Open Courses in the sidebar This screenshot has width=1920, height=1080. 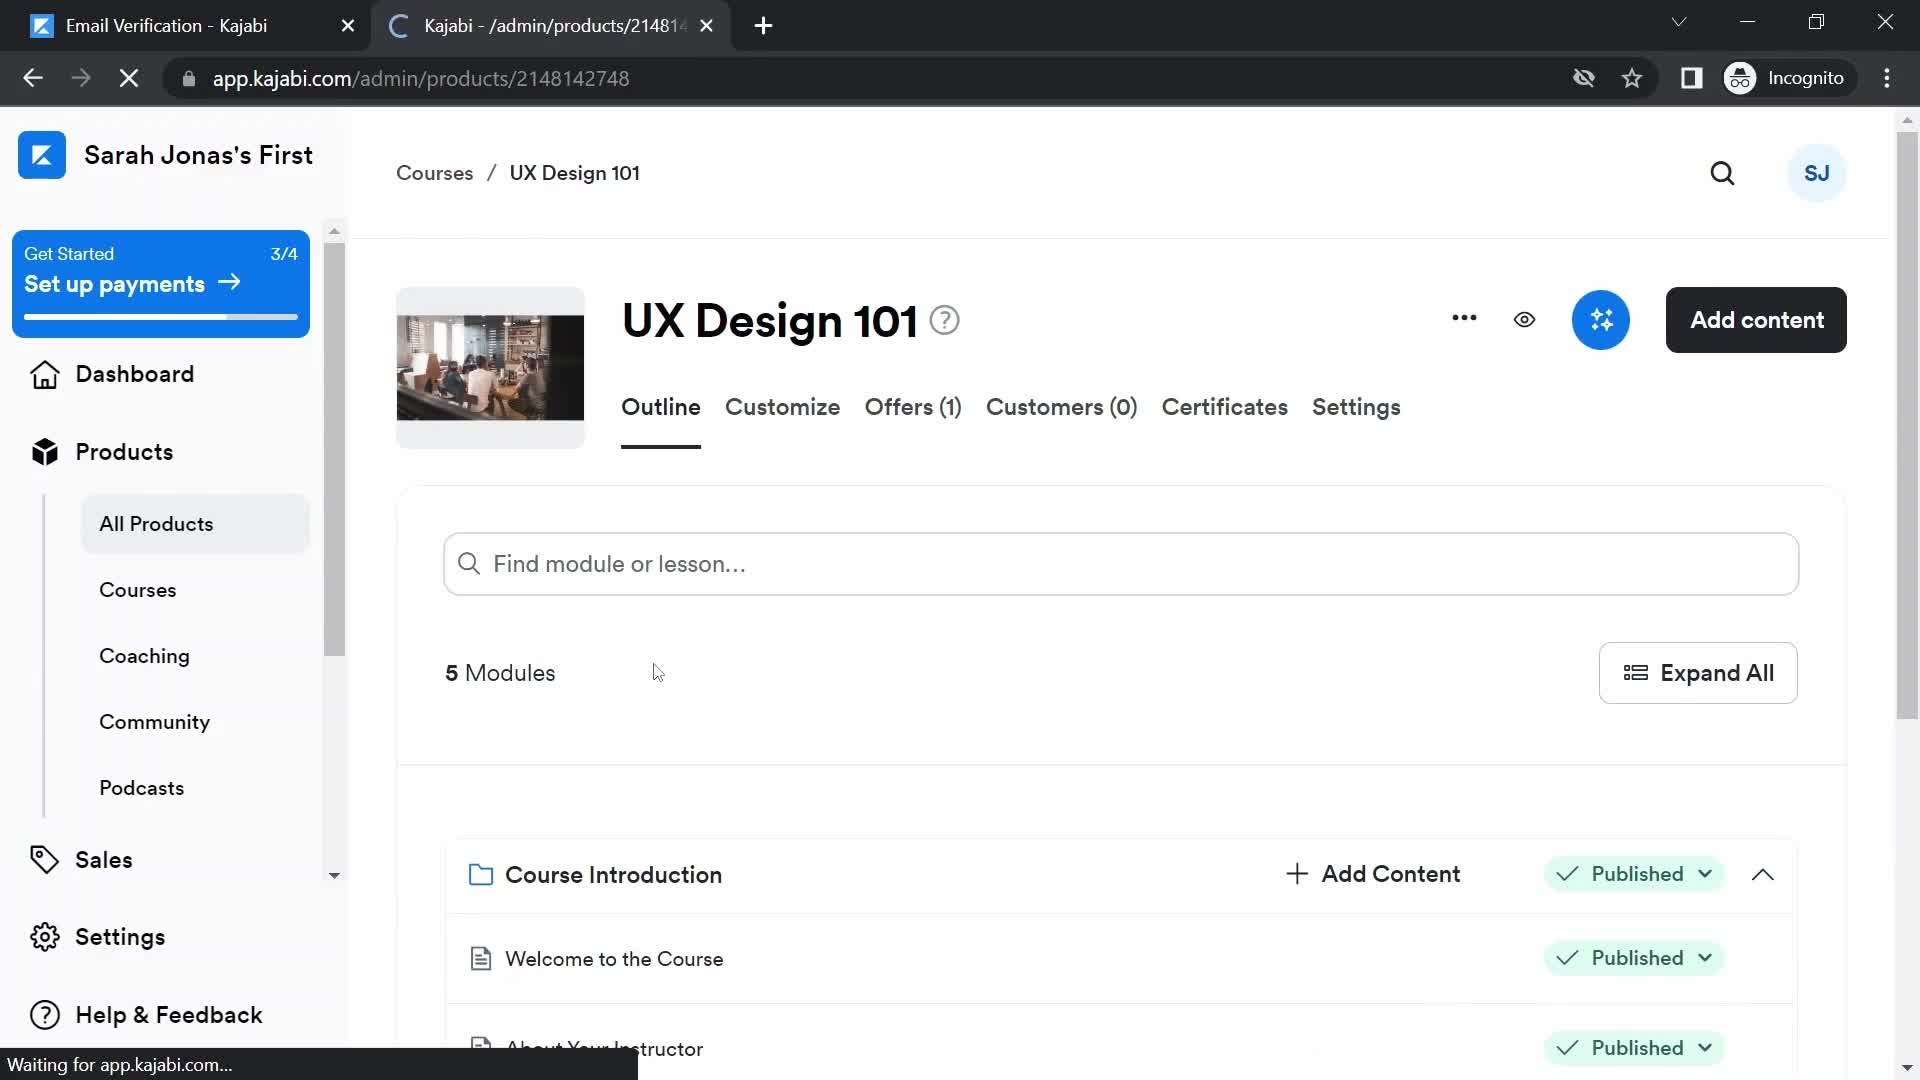click(137, 590)
